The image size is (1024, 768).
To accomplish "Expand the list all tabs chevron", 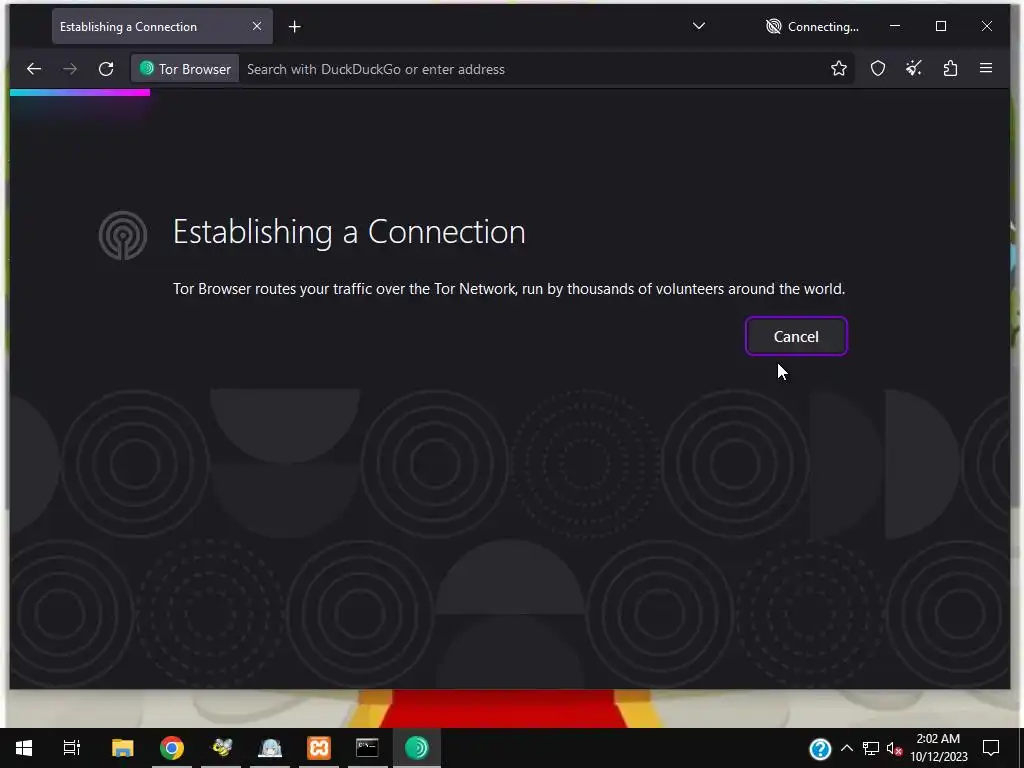I will click(699, 26).
